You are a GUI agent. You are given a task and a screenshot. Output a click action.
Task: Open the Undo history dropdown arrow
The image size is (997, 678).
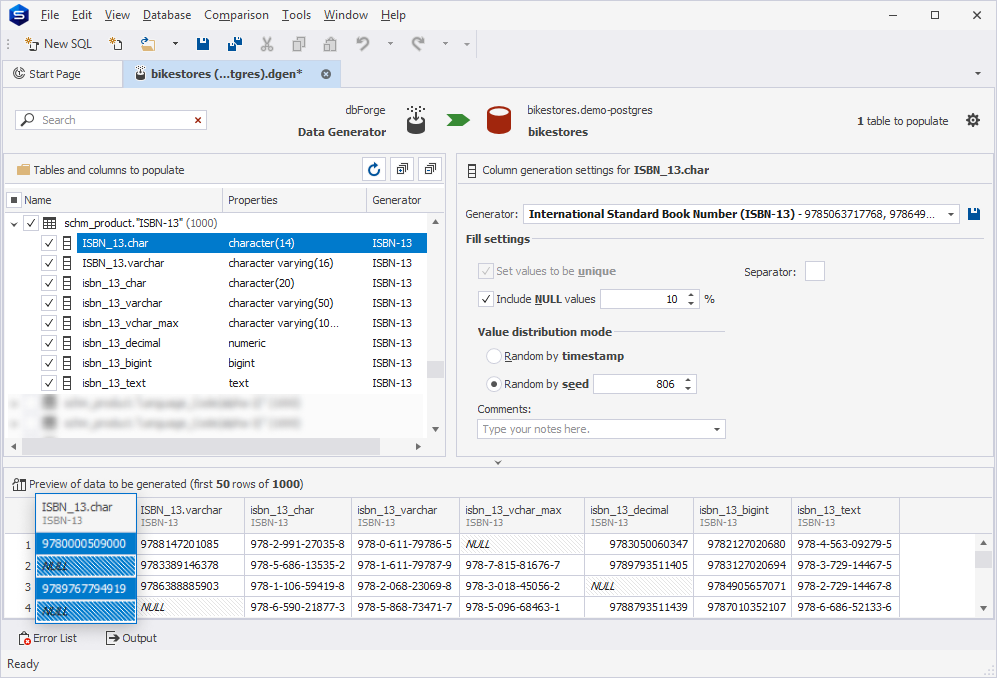tap(390, 44)
